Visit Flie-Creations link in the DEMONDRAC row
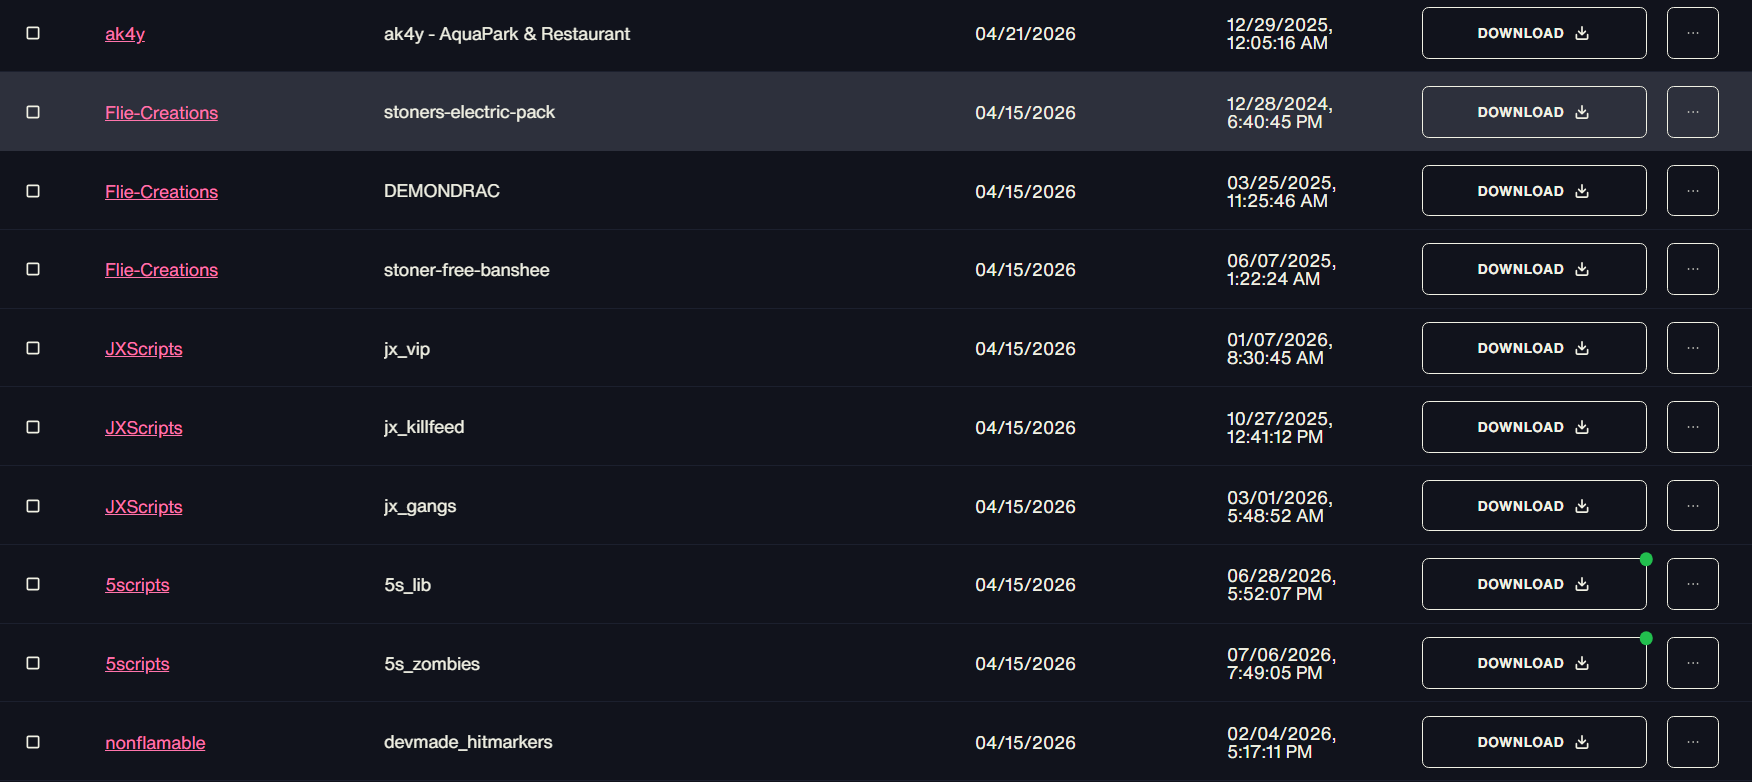The width and height of the screenshot is (1752, 782). coord(161,192)
